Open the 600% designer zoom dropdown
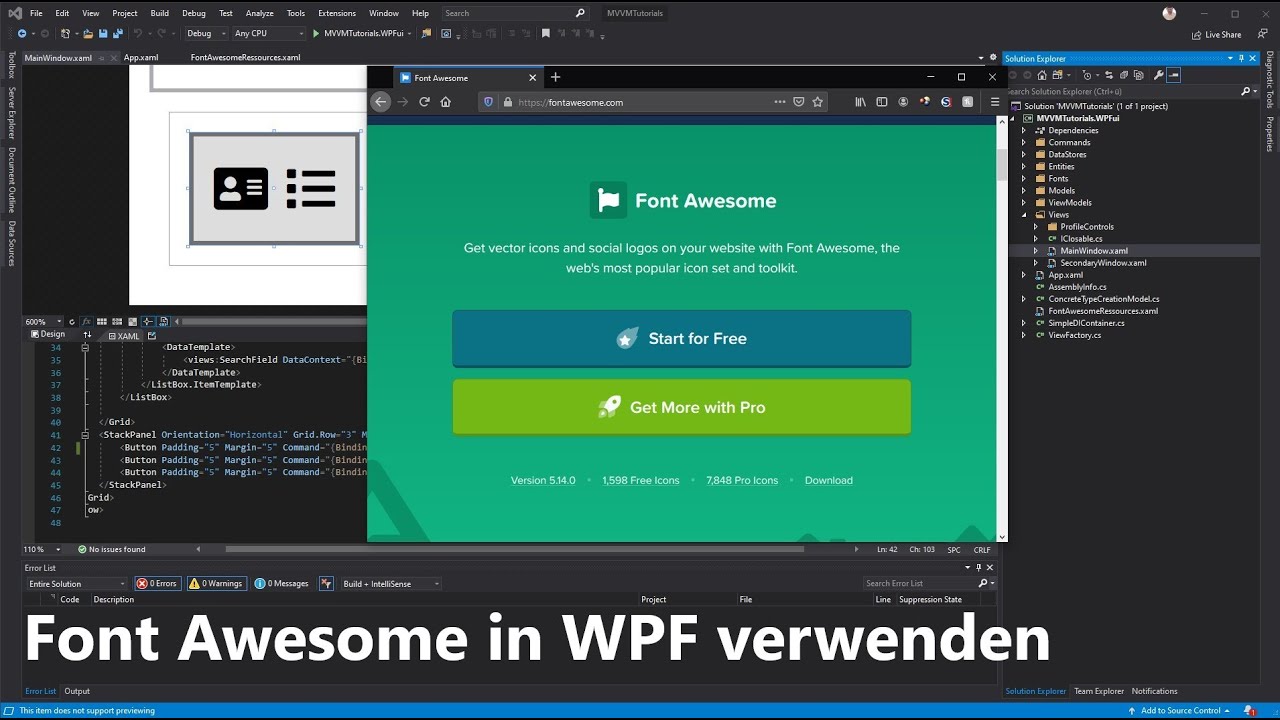 [x=44, y=322]
